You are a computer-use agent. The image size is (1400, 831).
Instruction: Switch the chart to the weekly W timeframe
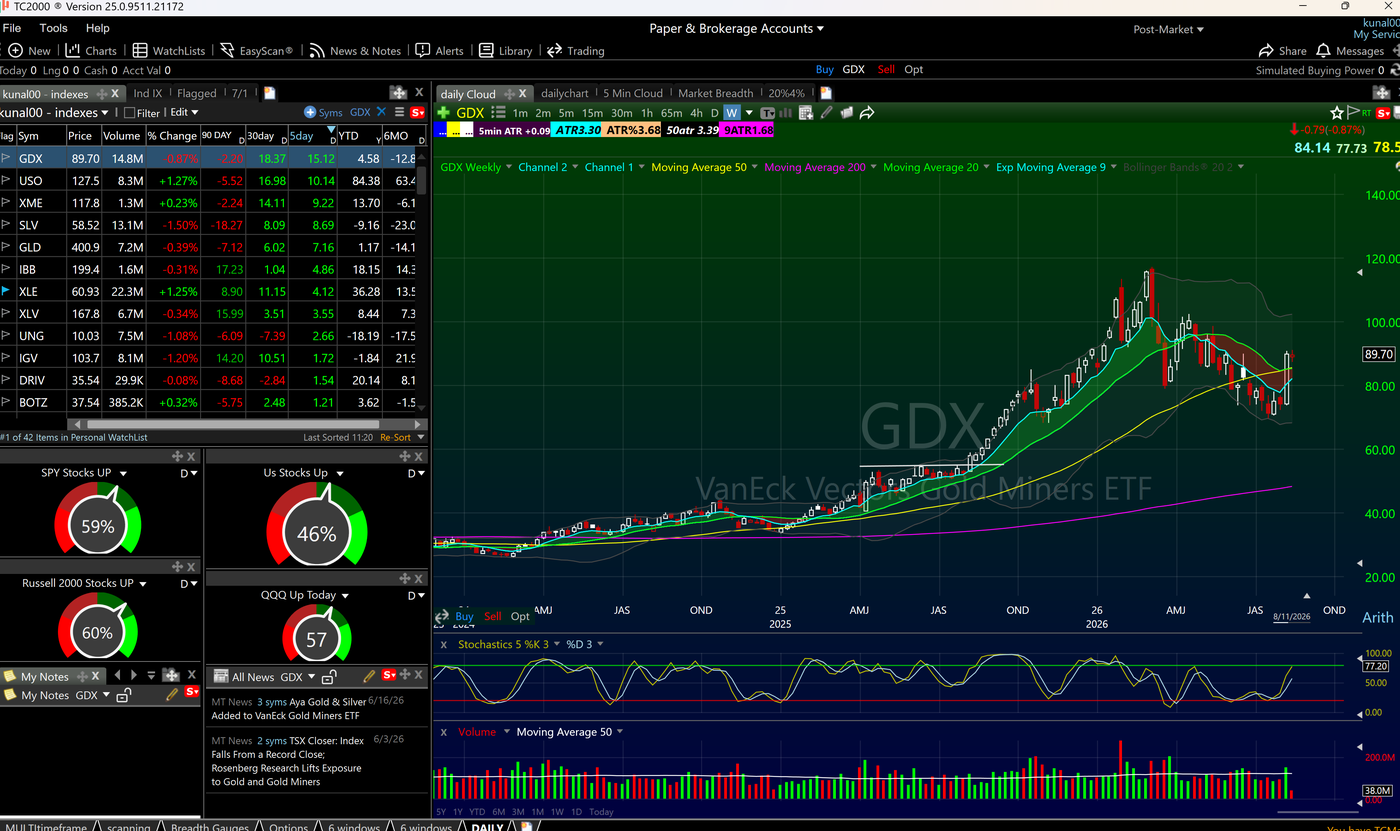tap(732, 113)
